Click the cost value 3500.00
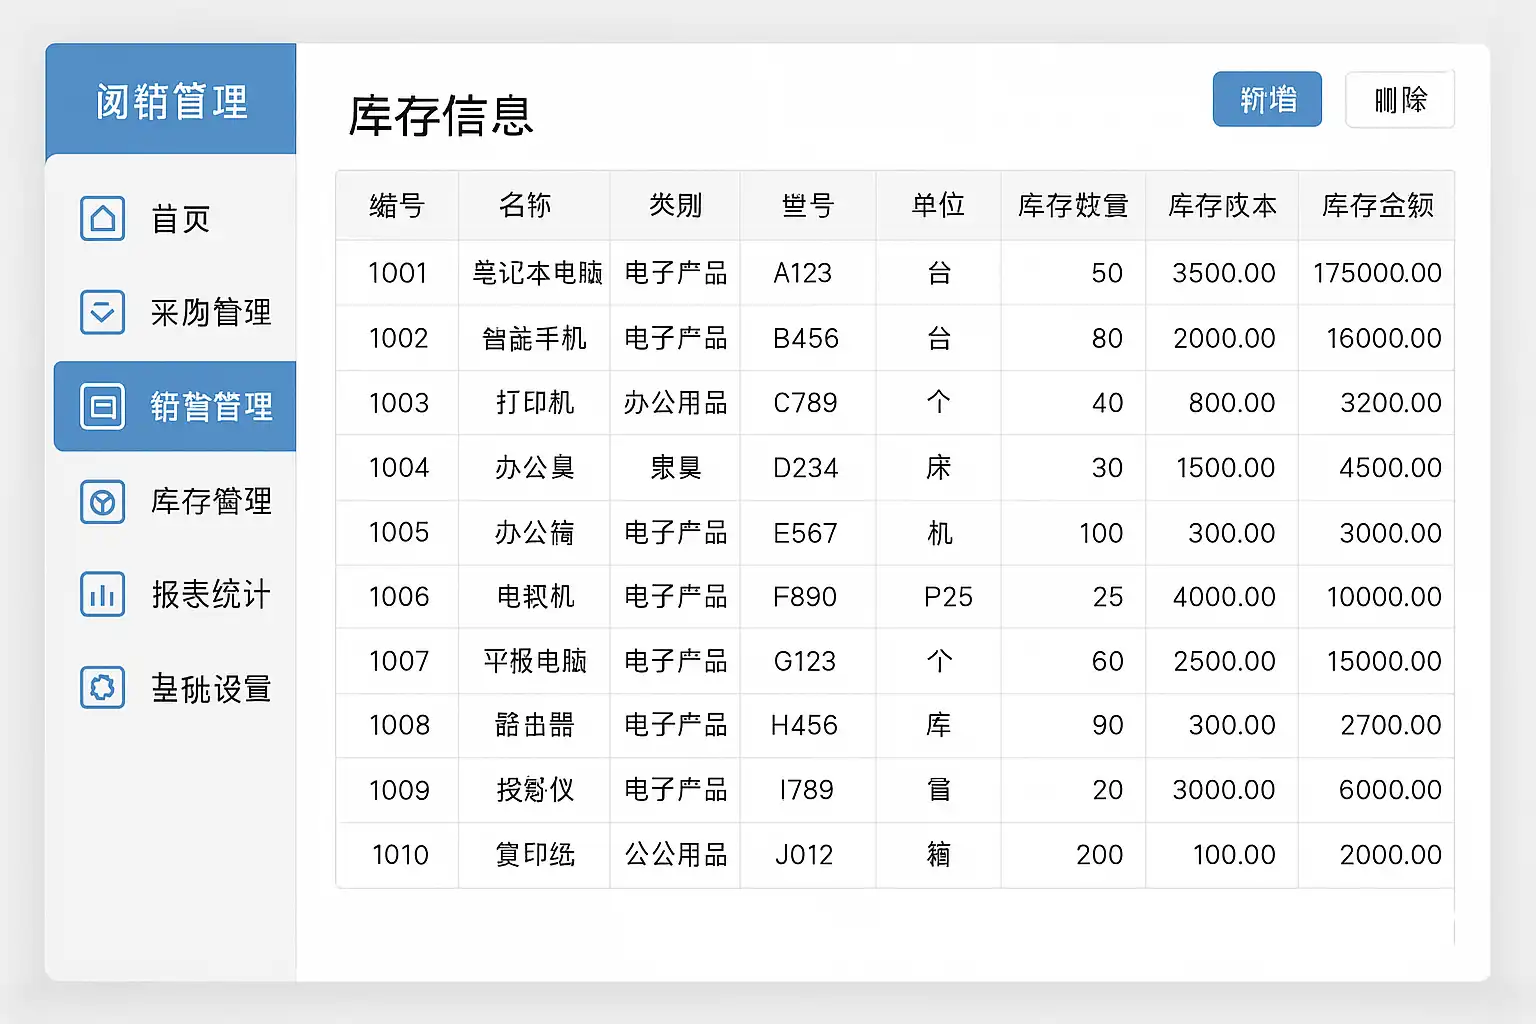 click(1224, 273)
